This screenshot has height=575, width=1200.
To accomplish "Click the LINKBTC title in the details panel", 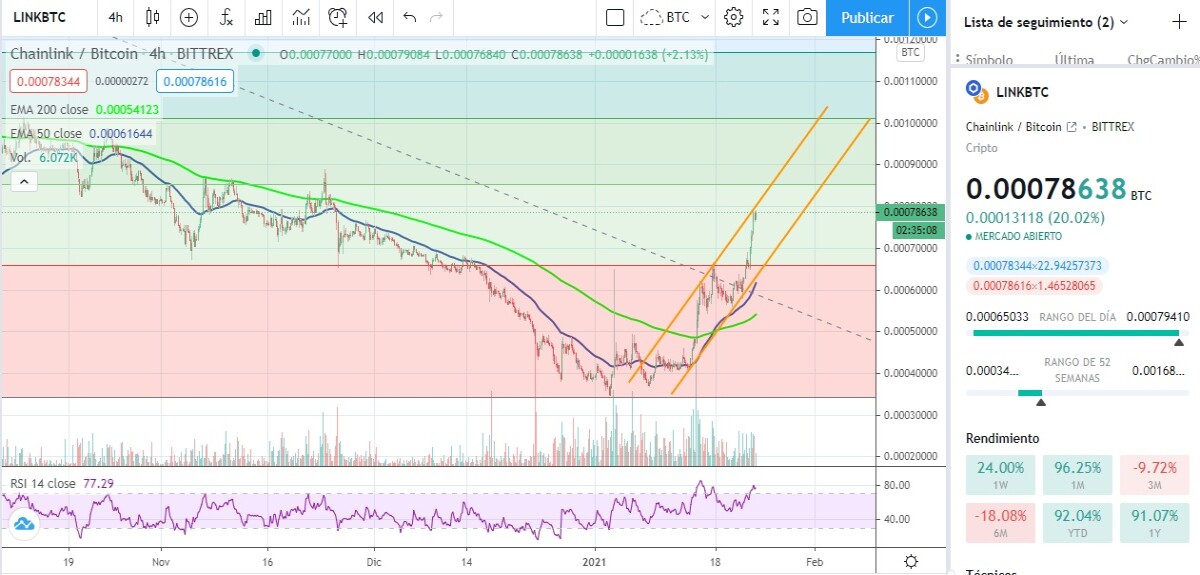I will (1022, 92).
